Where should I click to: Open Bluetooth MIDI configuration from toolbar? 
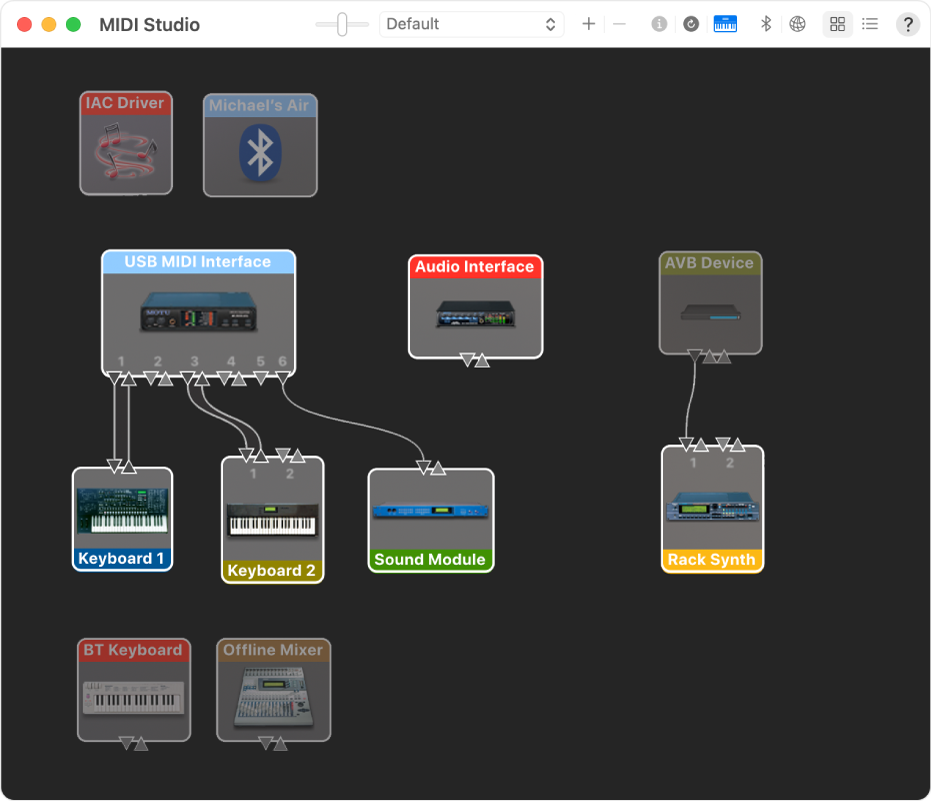coord(766,23)
